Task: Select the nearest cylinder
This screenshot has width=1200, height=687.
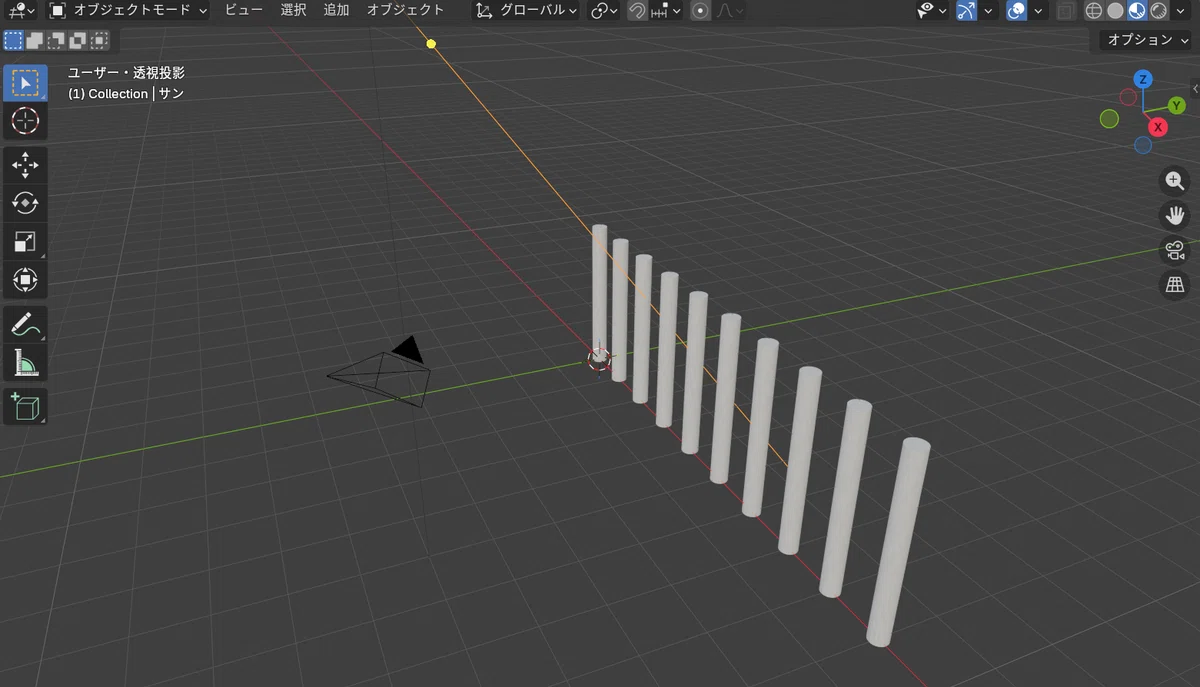Action: point(897,542)
